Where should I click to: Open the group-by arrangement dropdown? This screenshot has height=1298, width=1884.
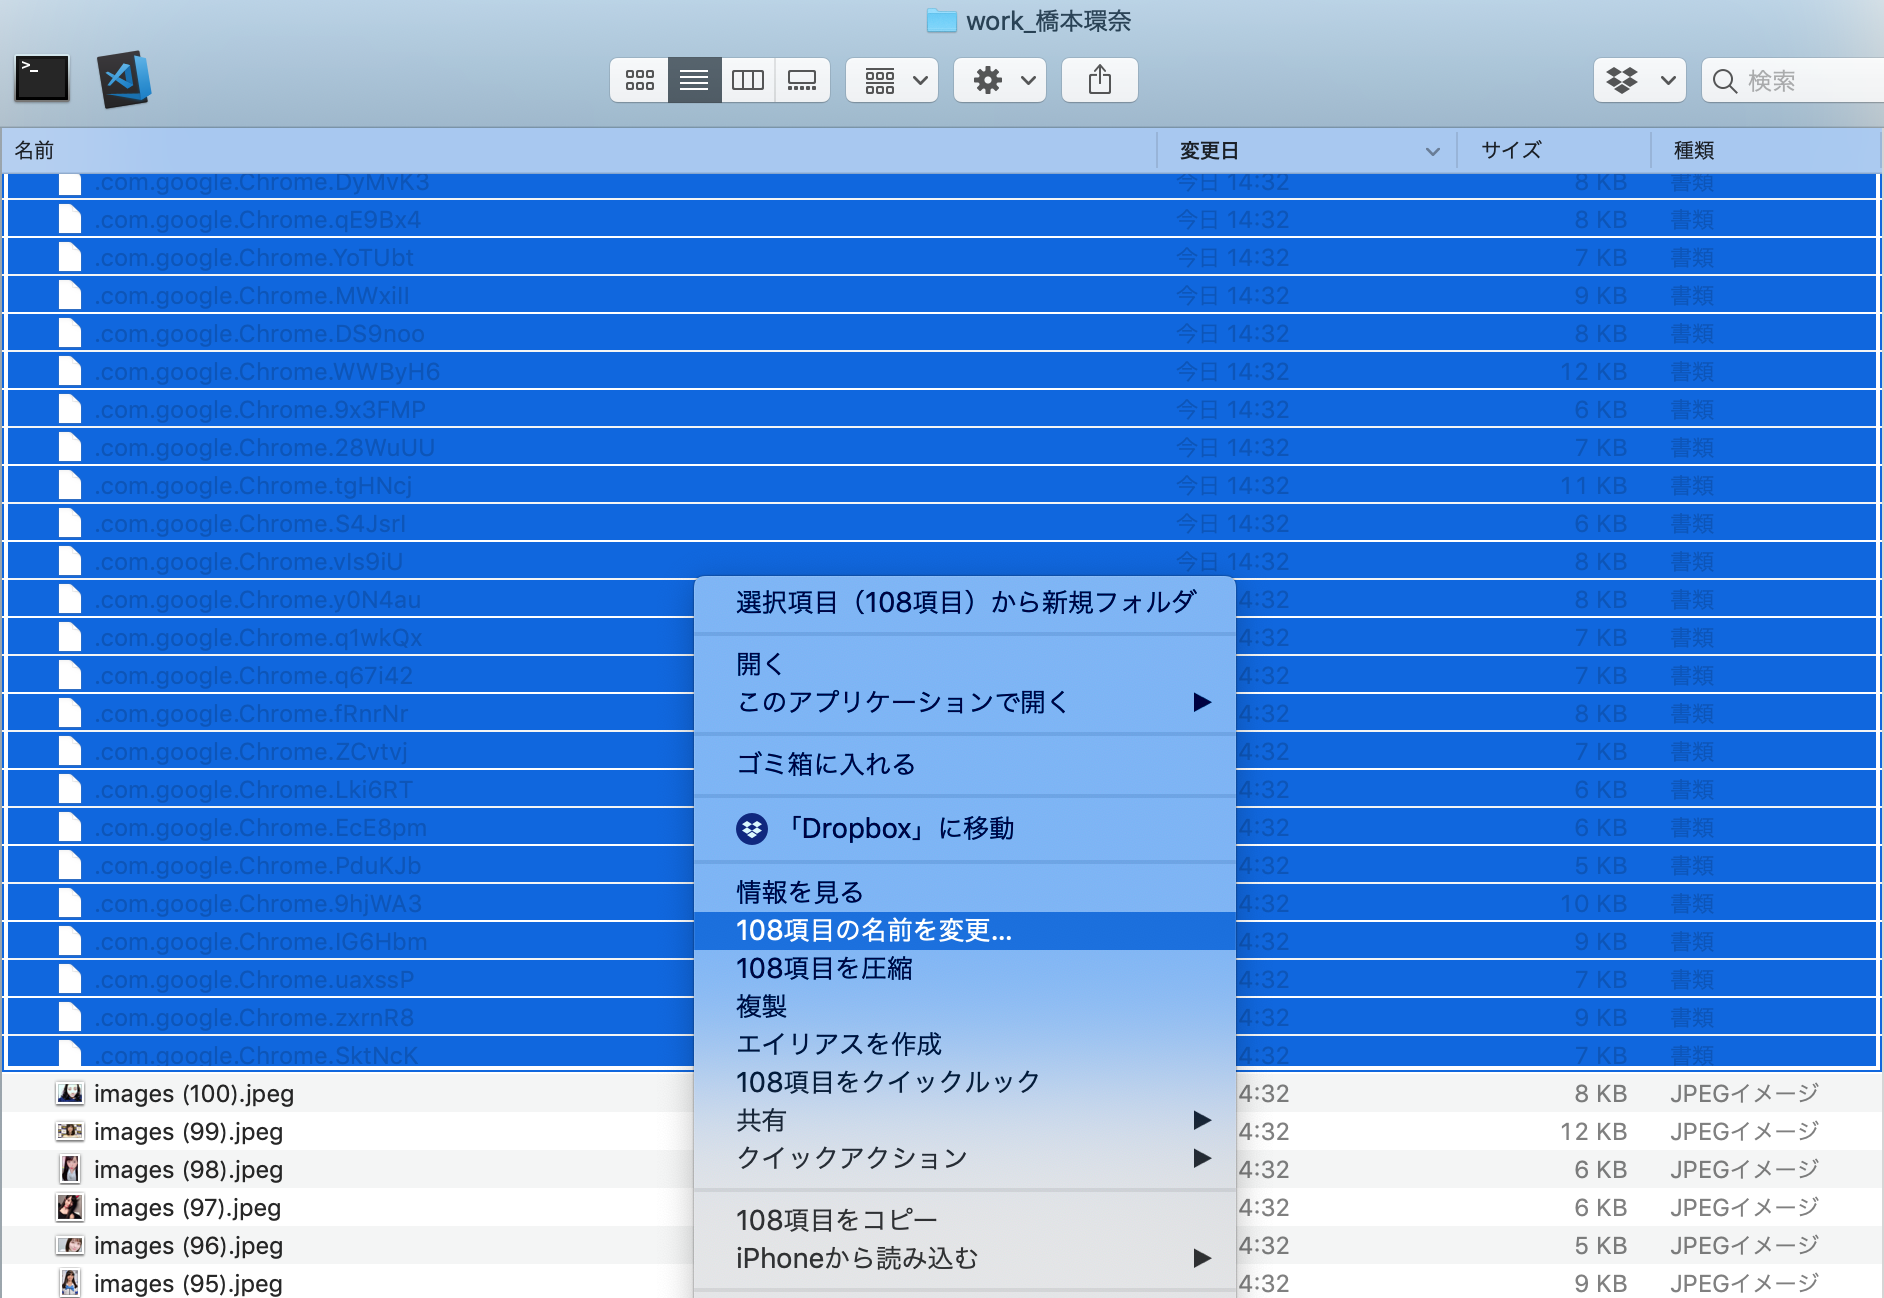[x=892, y=80]
